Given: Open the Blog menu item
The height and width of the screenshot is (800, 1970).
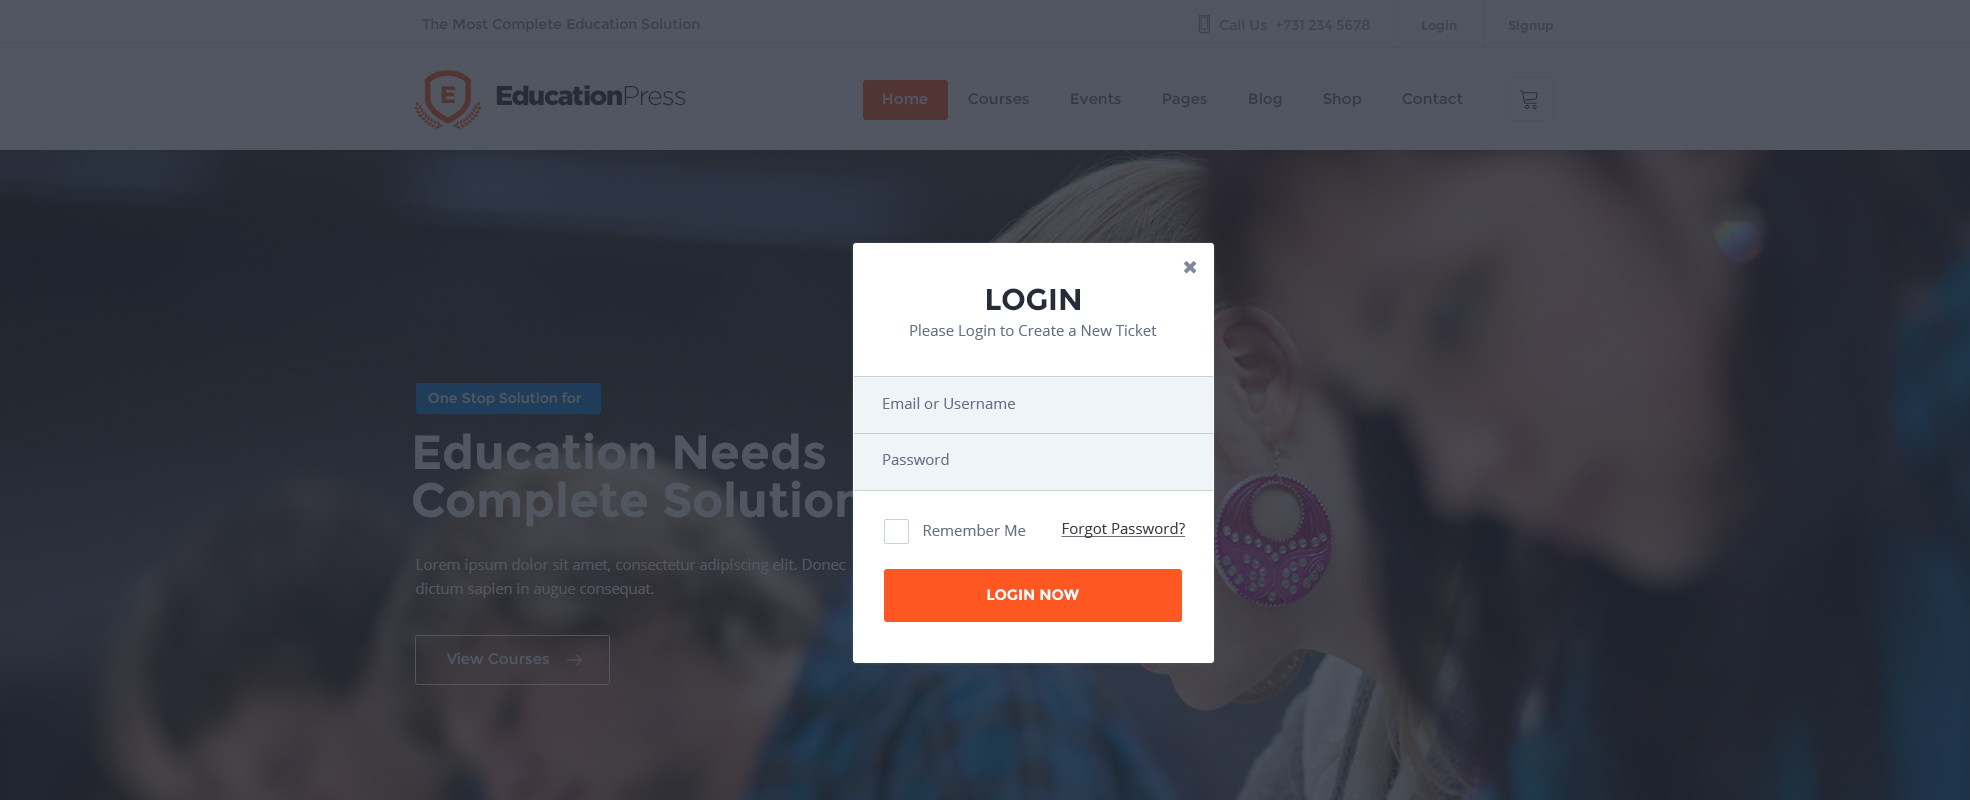Looking at the screenshot, I should [x=1265, y=99].
